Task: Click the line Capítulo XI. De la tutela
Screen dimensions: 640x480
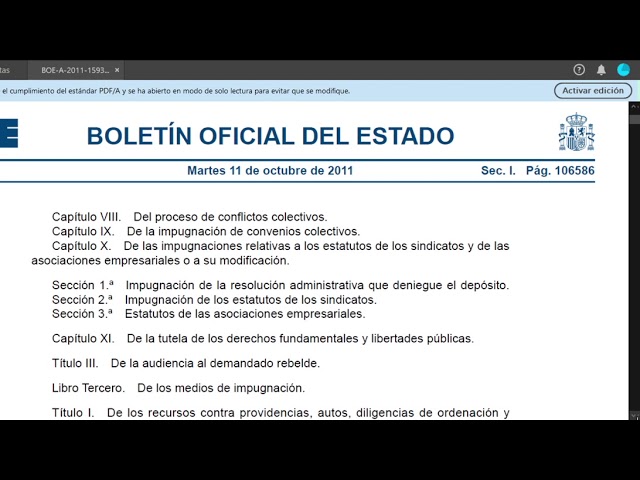Action: tap(263, 338)
